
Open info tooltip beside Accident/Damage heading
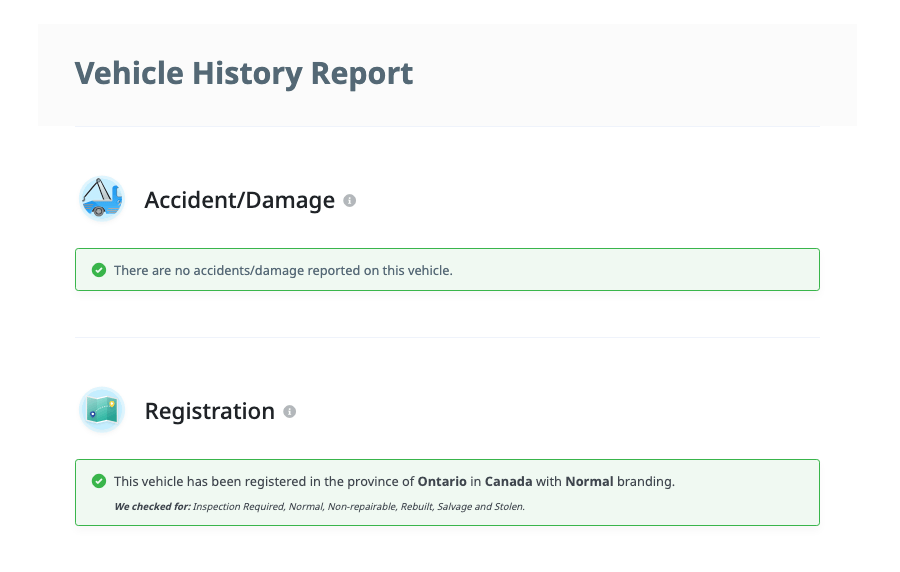click(350, 200)
